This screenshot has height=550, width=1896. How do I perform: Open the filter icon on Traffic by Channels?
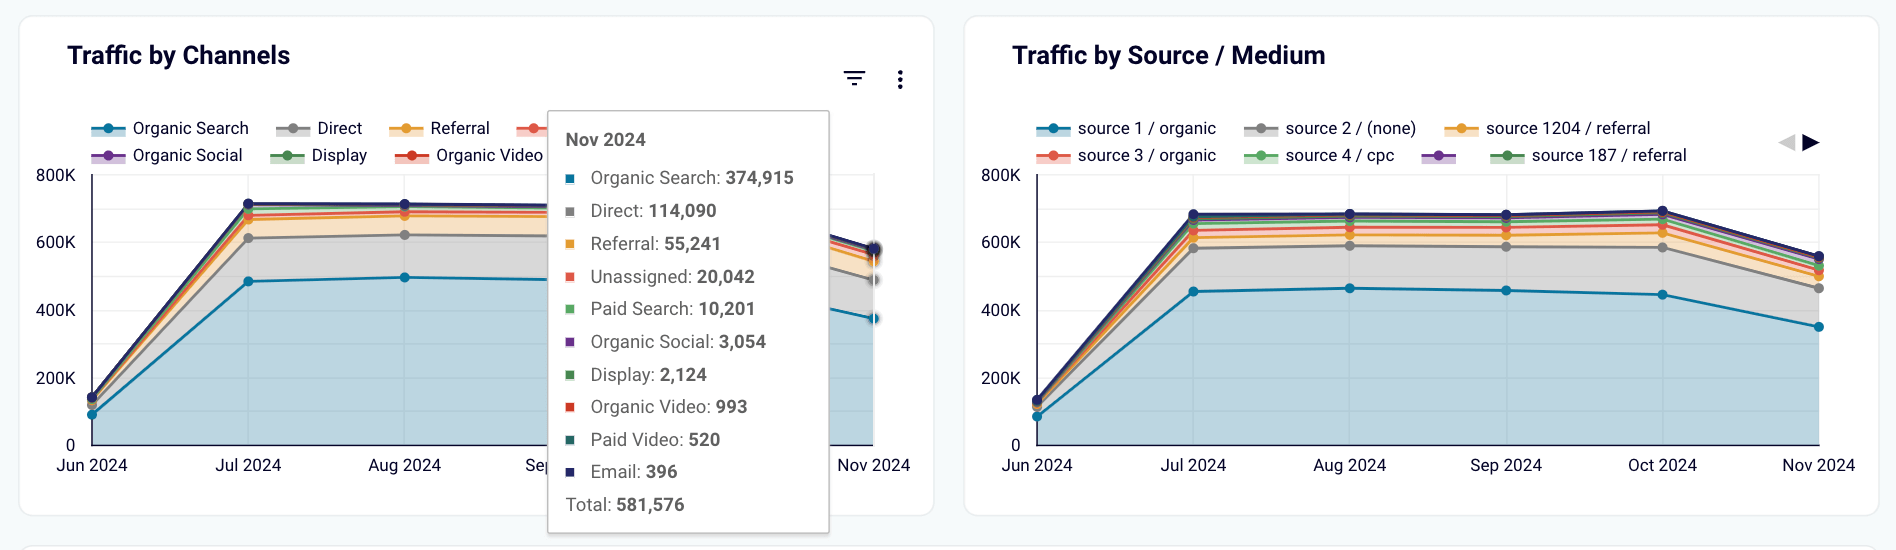tap(854, 78)
